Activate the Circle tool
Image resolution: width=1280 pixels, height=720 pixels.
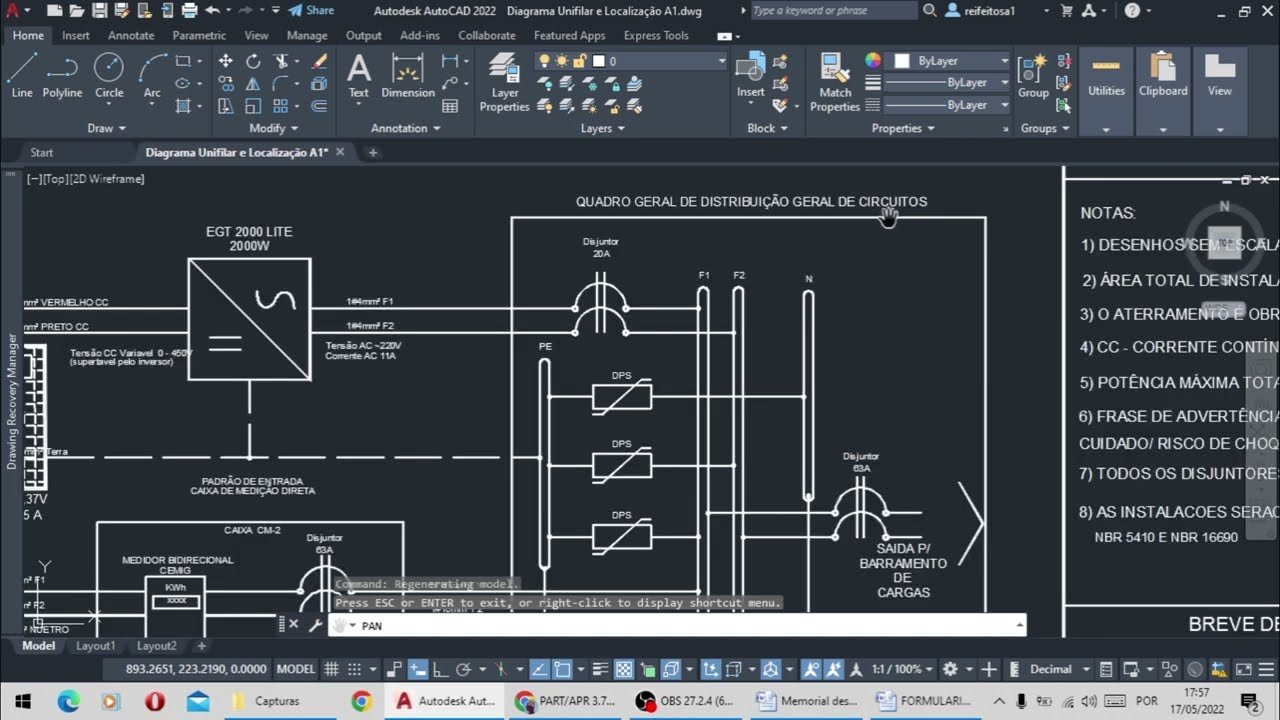(x=109, y=76)
